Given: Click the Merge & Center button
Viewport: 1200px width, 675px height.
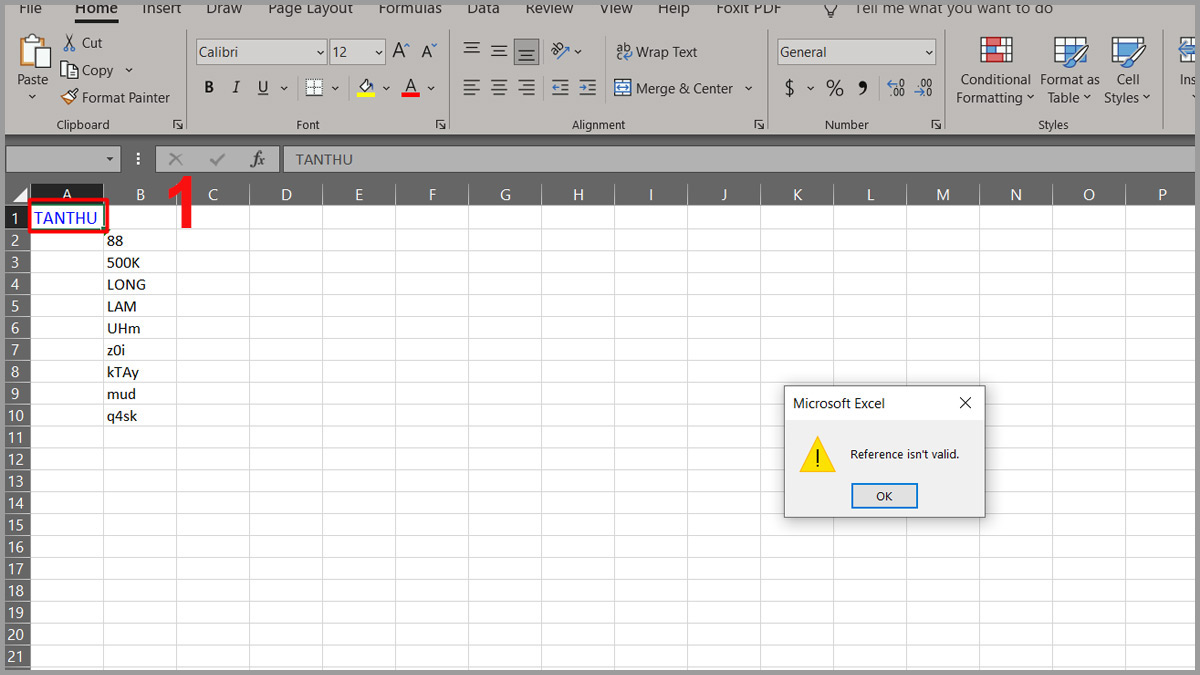Looking at the screenshot, I should click(x=675, y=88).
